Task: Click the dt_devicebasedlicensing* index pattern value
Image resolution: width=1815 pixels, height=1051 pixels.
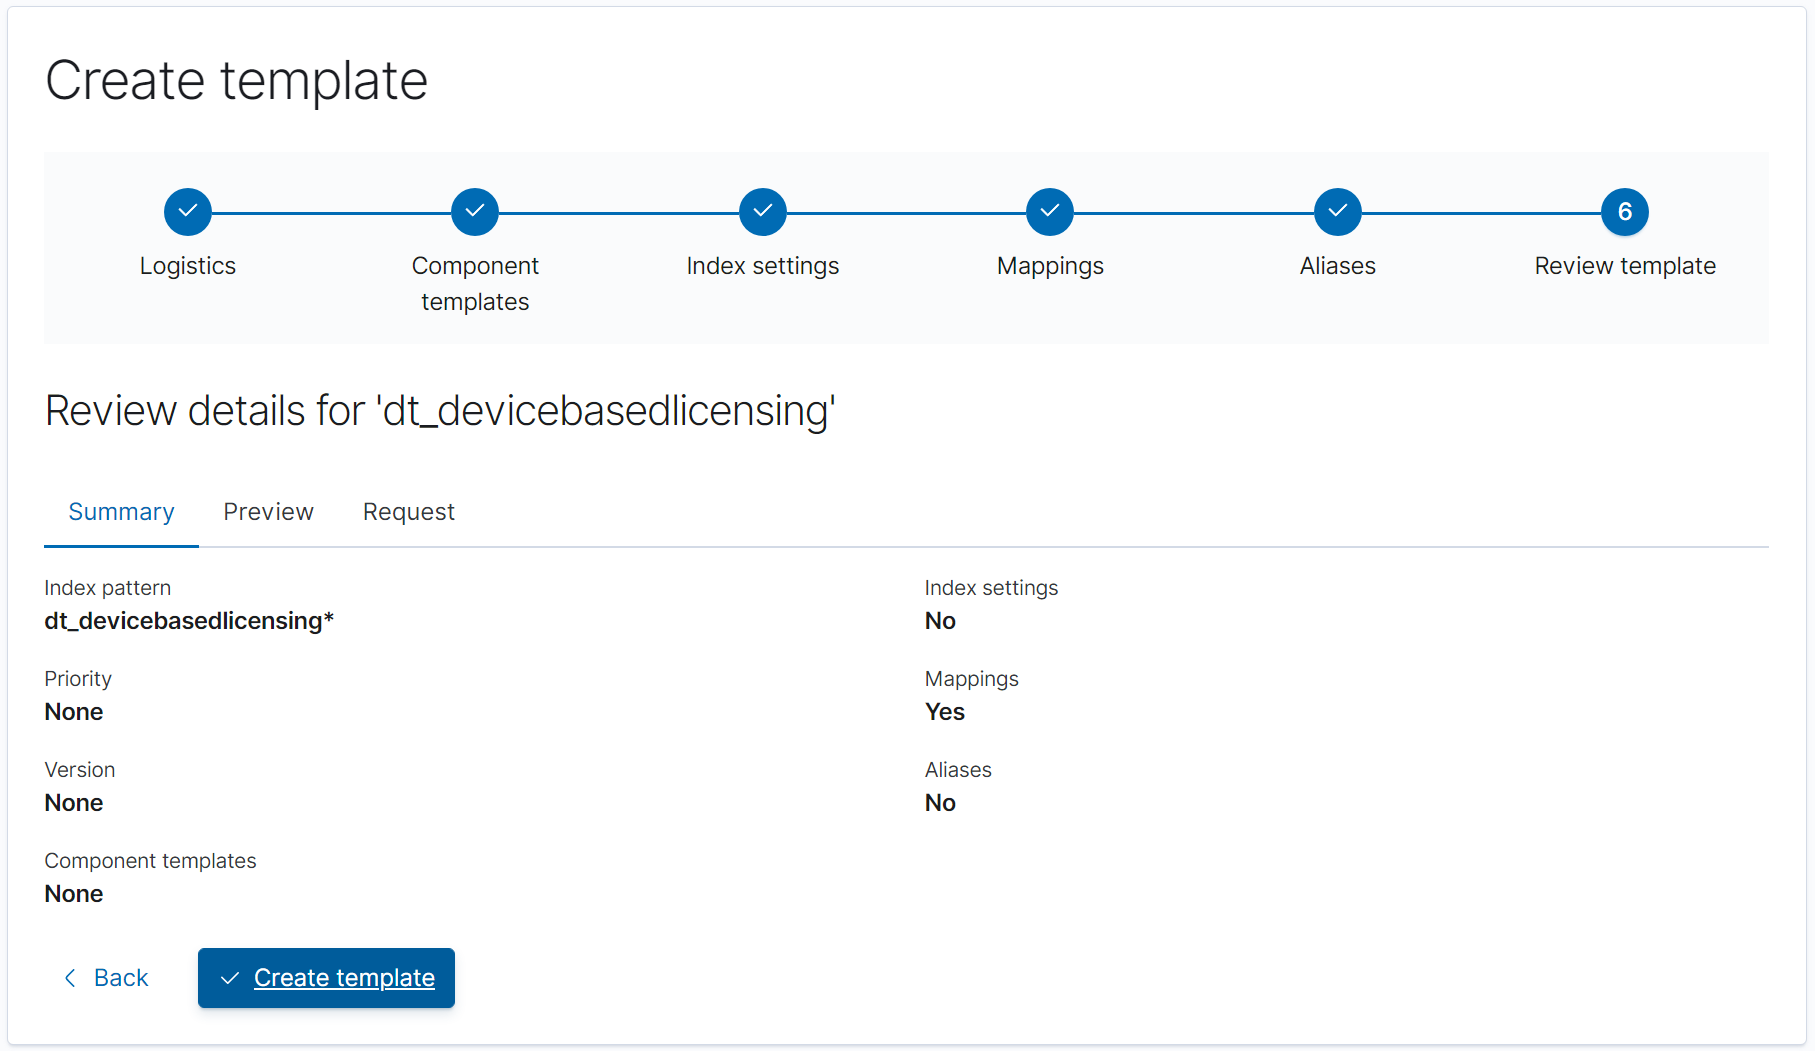Action: pos(189,621)
